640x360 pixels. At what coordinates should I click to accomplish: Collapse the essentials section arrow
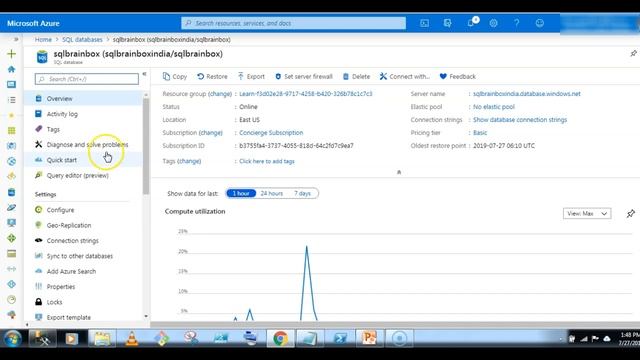click(x=399, y=172)
